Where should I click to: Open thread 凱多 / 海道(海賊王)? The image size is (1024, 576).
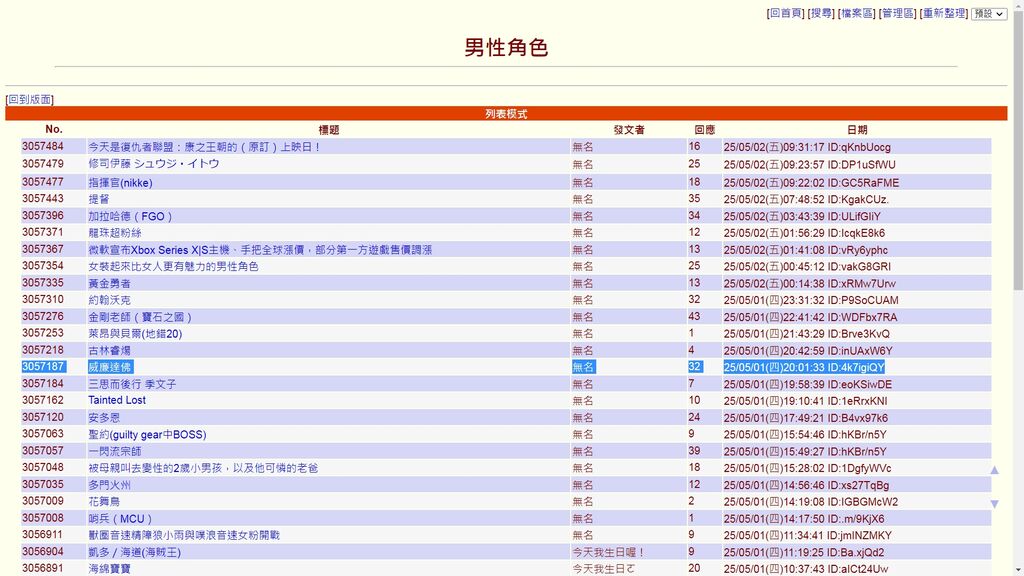point(135,552)
